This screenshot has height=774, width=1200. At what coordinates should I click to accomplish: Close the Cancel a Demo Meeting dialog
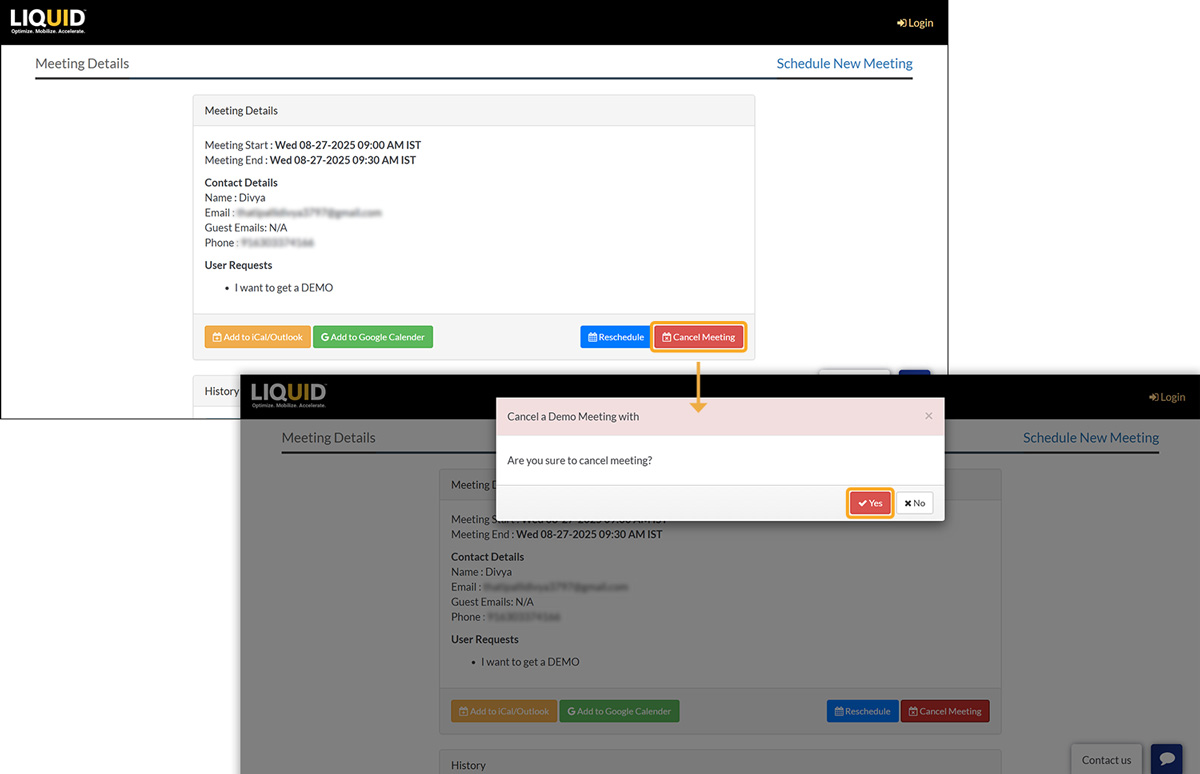tap(928, 416)
